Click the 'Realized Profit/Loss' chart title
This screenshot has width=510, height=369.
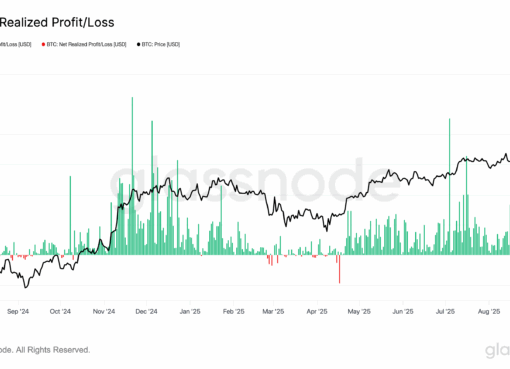(57, 22)
